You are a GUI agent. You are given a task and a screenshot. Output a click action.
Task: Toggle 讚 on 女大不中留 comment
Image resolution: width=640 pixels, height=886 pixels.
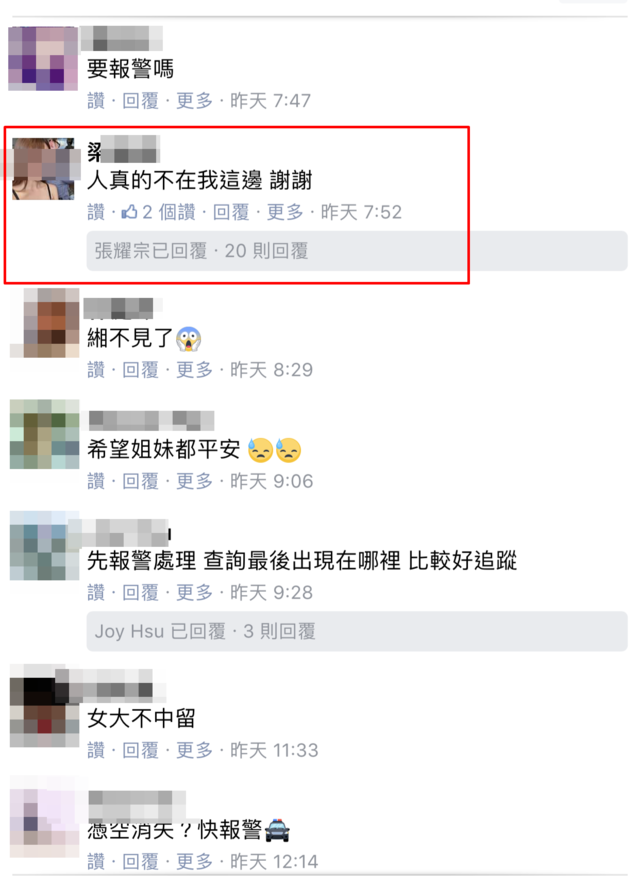pyautogui.click(x=96, y=750)
